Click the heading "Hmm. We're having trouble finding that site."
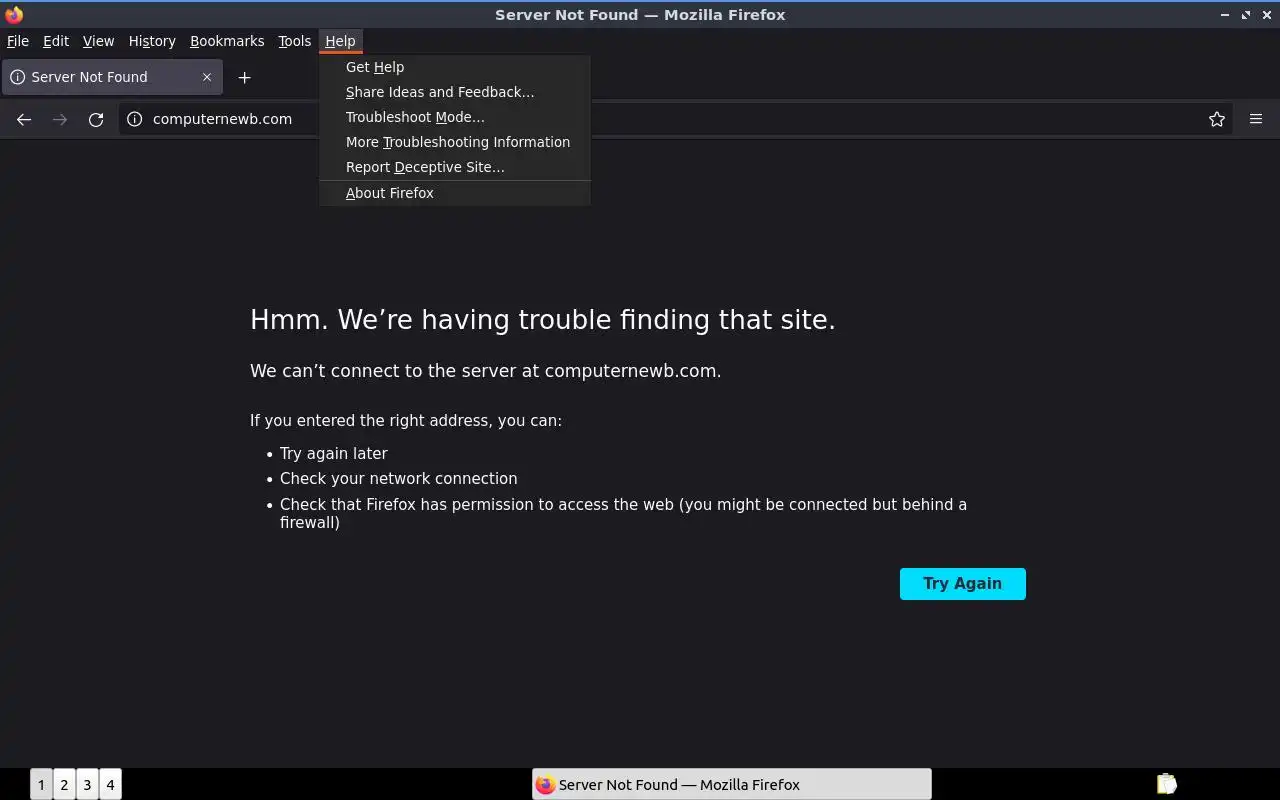The height and width of the screenshot is (800, 1280). [543, 320]
